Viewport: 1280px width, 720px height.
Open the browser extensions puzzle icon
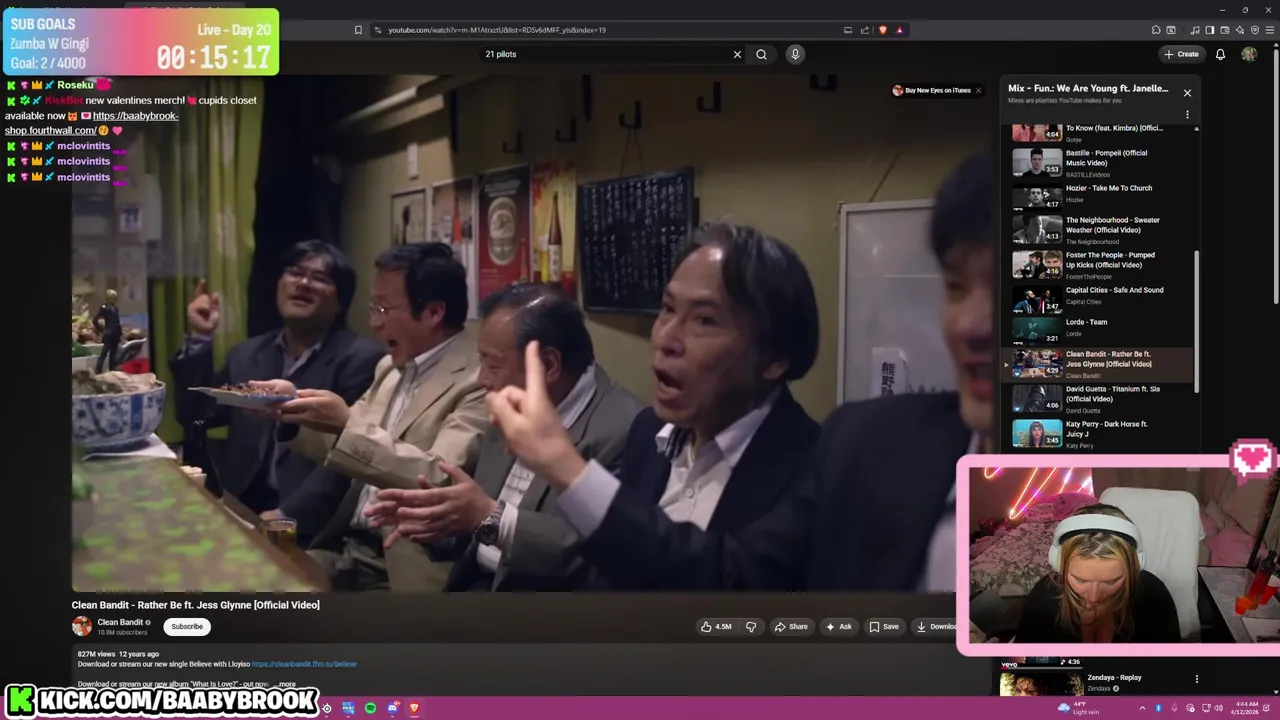[1156, 30]
